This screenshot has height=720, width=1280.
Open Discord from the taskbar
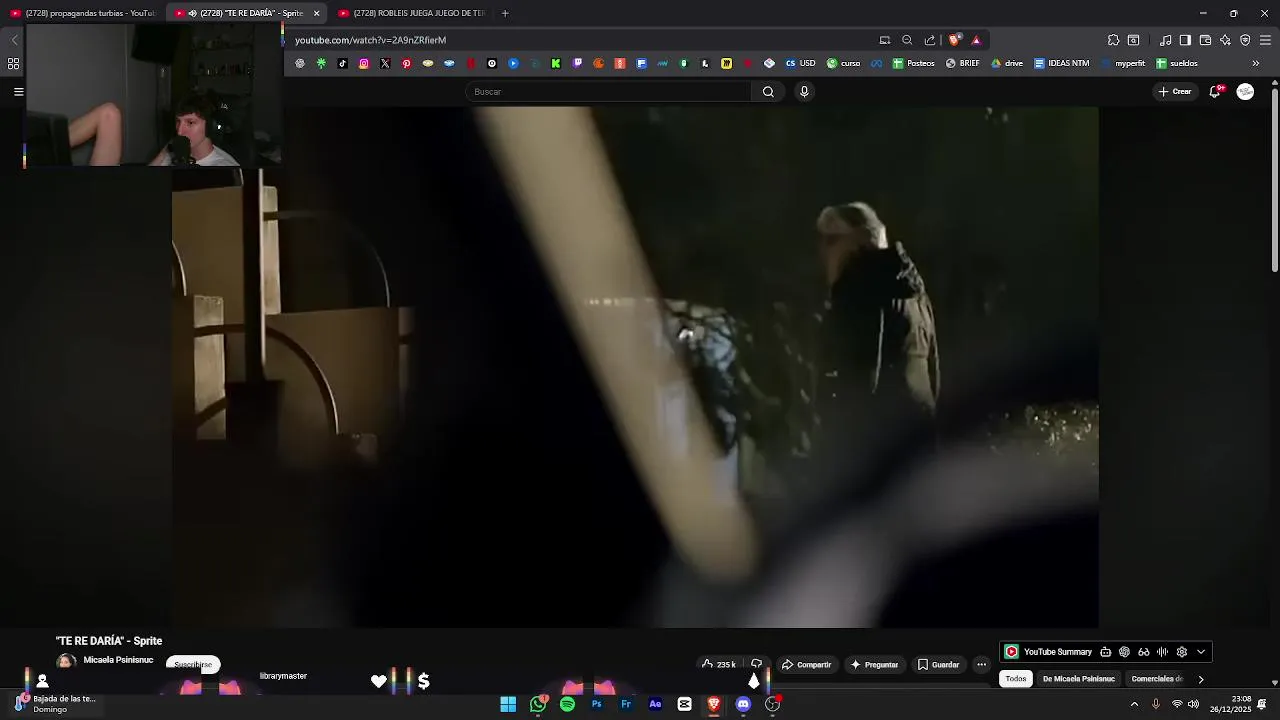pos(743,704)
